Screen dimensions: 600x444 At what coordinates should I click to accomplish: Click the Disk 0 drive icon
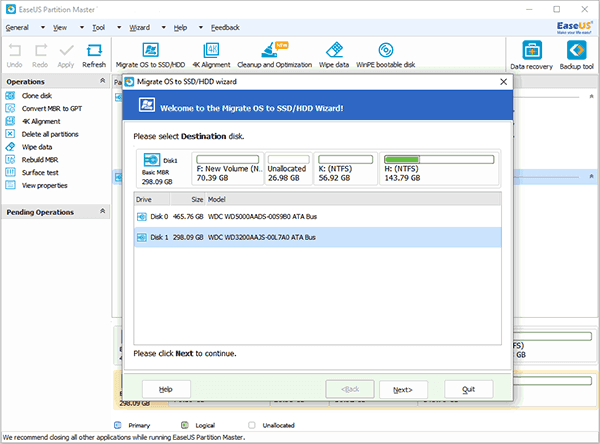(x=142, y=217)
